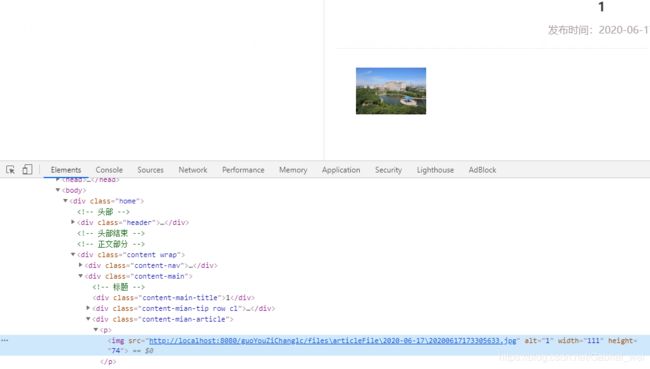Open the Lighthouse tab
Viewport: 650px width, 369px height.
(435, 170)
